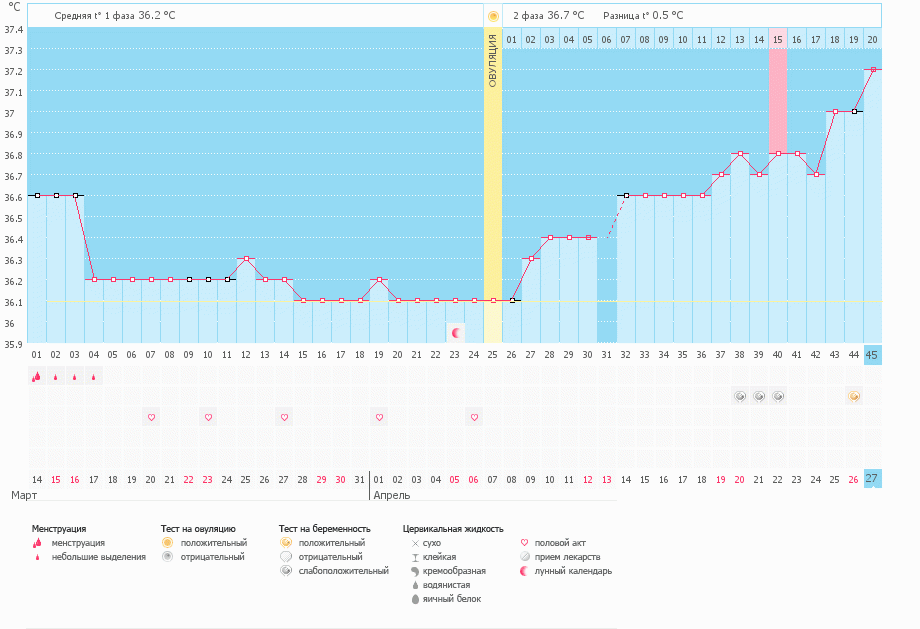Screen dimensions: 920x629
Task: Click the 'яичный белок' legend icon
Action: point(415,599)
